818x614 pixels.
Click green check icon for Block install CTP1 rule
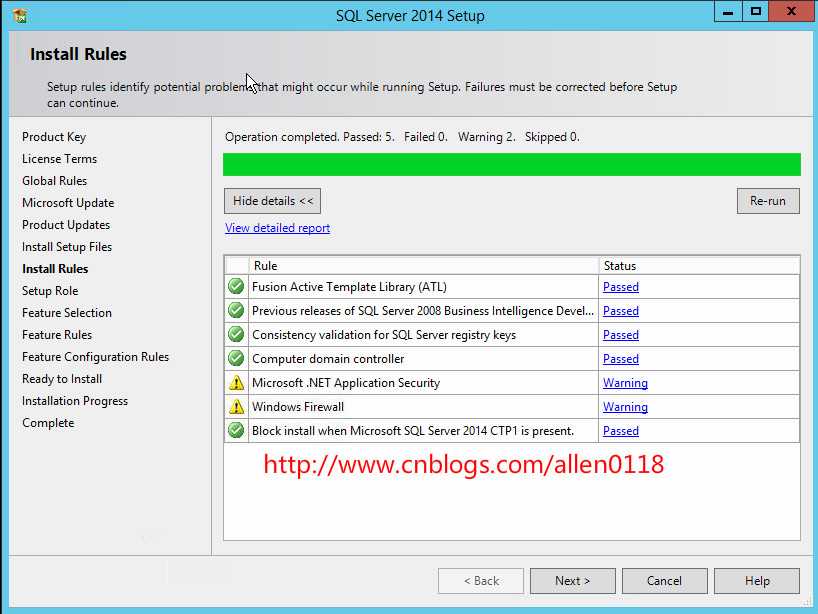[236, 430]
